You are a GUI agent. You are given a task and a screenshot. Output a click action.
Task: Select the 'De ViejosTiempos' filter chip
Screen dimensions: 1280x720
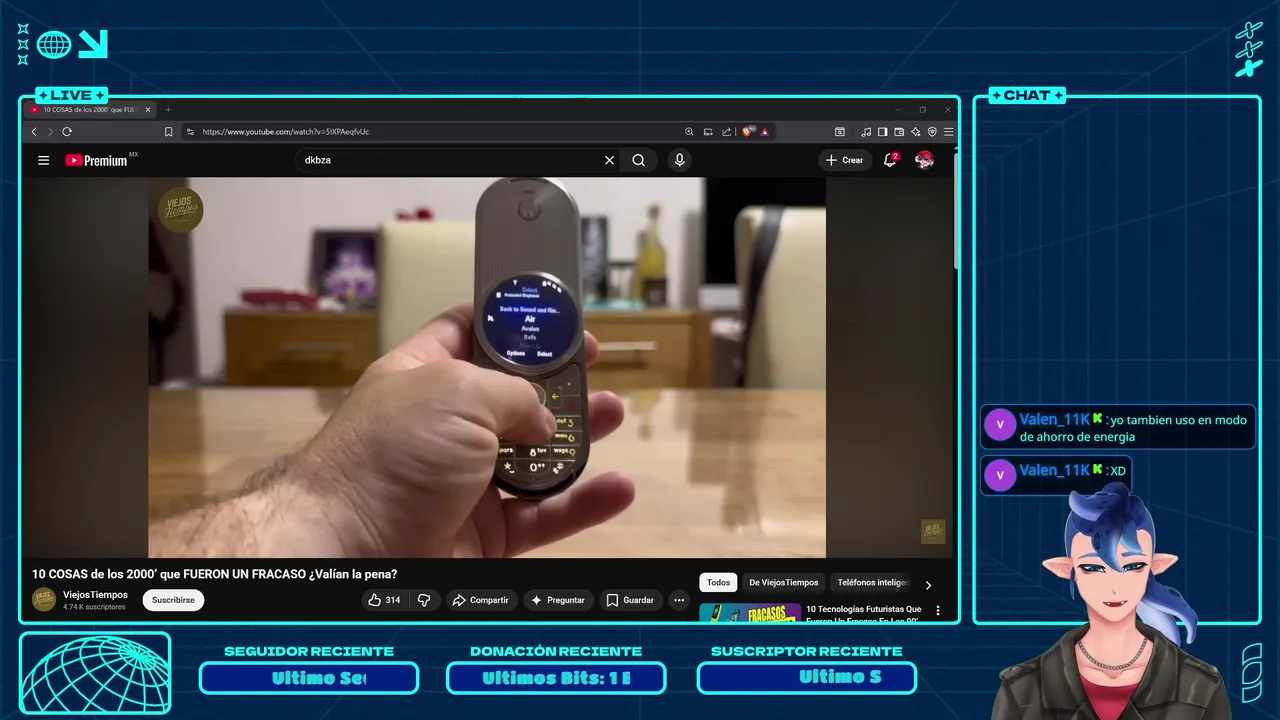tap(784, 582)
